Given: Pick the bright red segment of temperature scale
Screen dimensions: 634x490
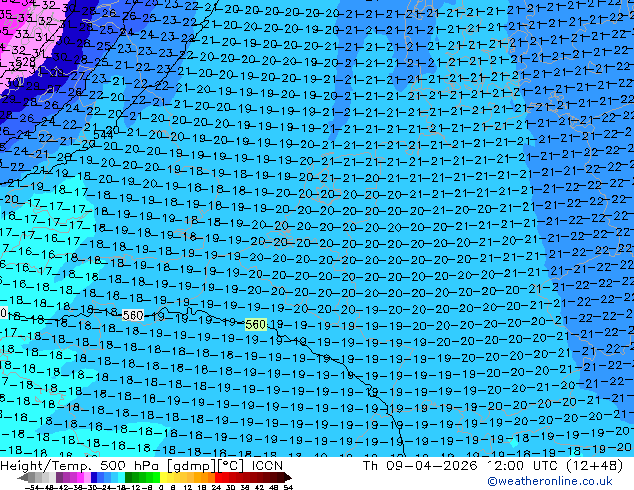Looking at the screenshot, I should click(x=218, y=477).
